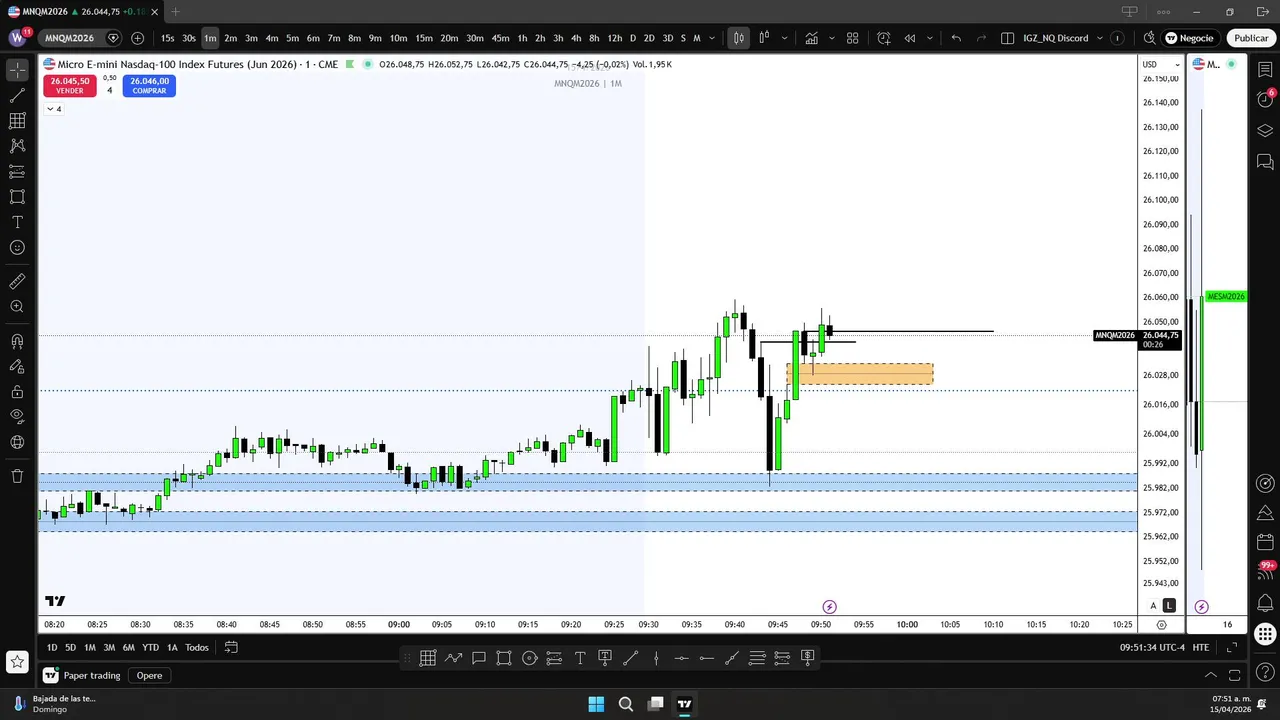Expand the indicators favorites dropdown arrow
The height and width of the screenshot is (720, 1280).
(830, 38)
